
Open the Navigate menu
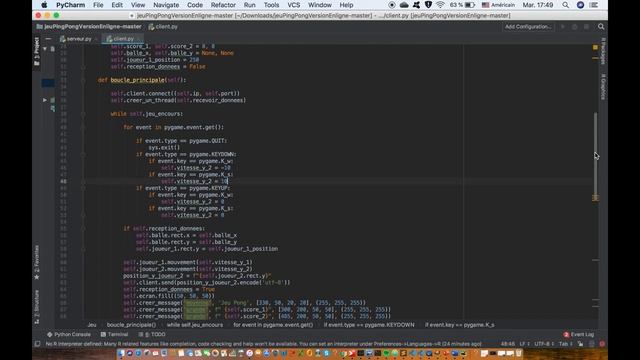point(166,5)
